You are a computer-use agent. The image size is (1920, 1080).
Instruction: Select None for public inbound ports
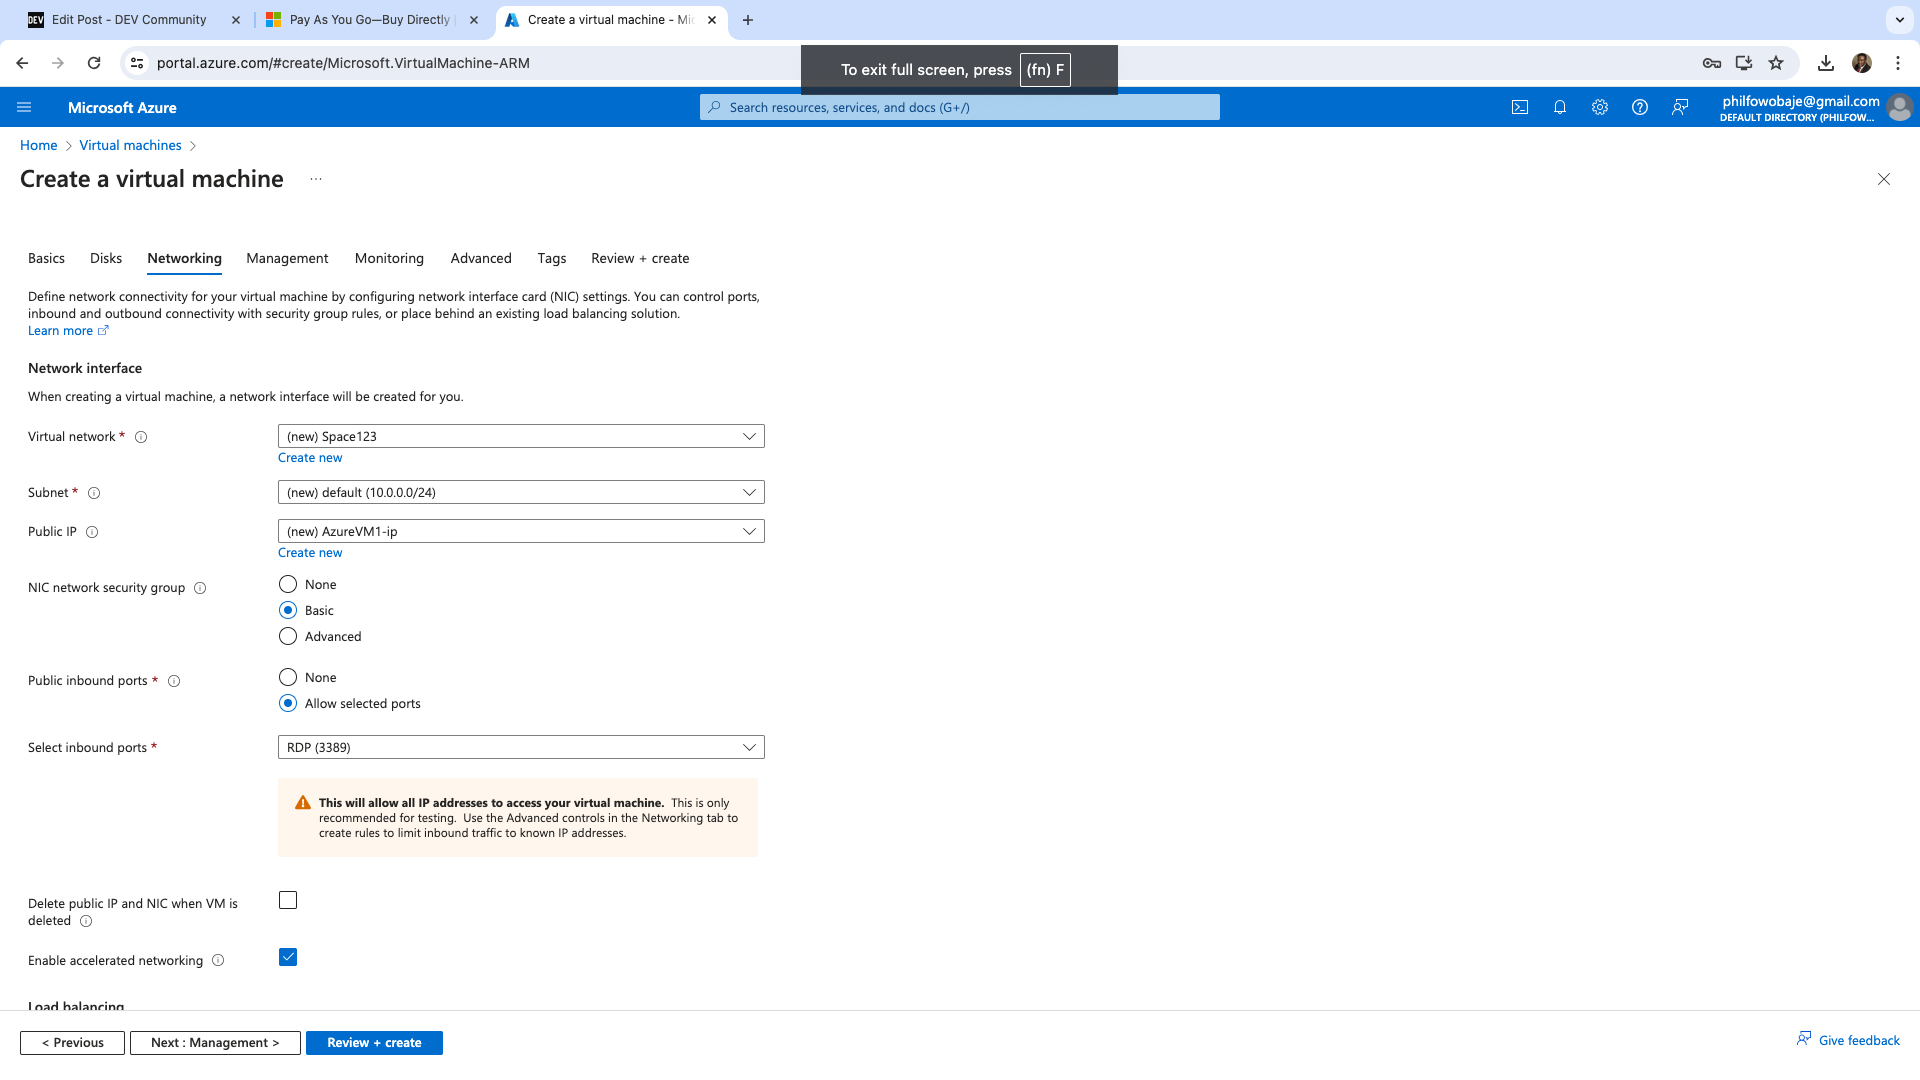(288, 678)
